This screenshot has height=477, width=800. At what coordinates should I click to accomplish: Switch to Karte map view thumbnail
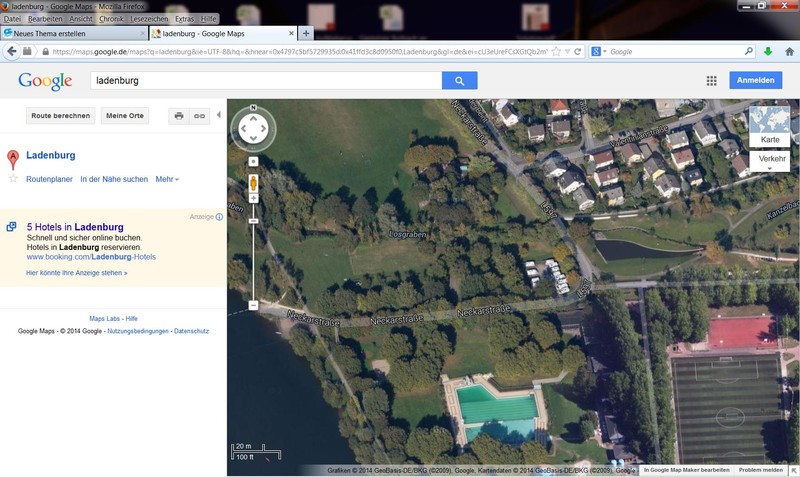click(769, 125)
